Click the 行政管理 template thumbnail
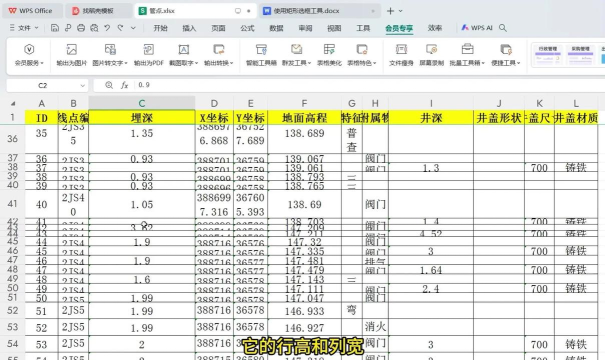 (548, 55)
